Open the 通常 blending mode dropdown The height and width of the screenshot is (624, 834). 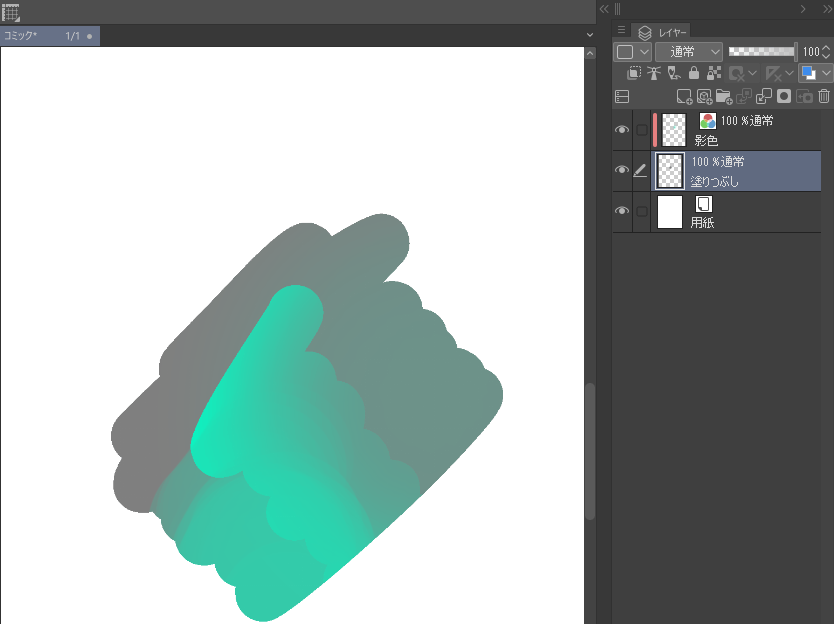(x=689, y=52)
